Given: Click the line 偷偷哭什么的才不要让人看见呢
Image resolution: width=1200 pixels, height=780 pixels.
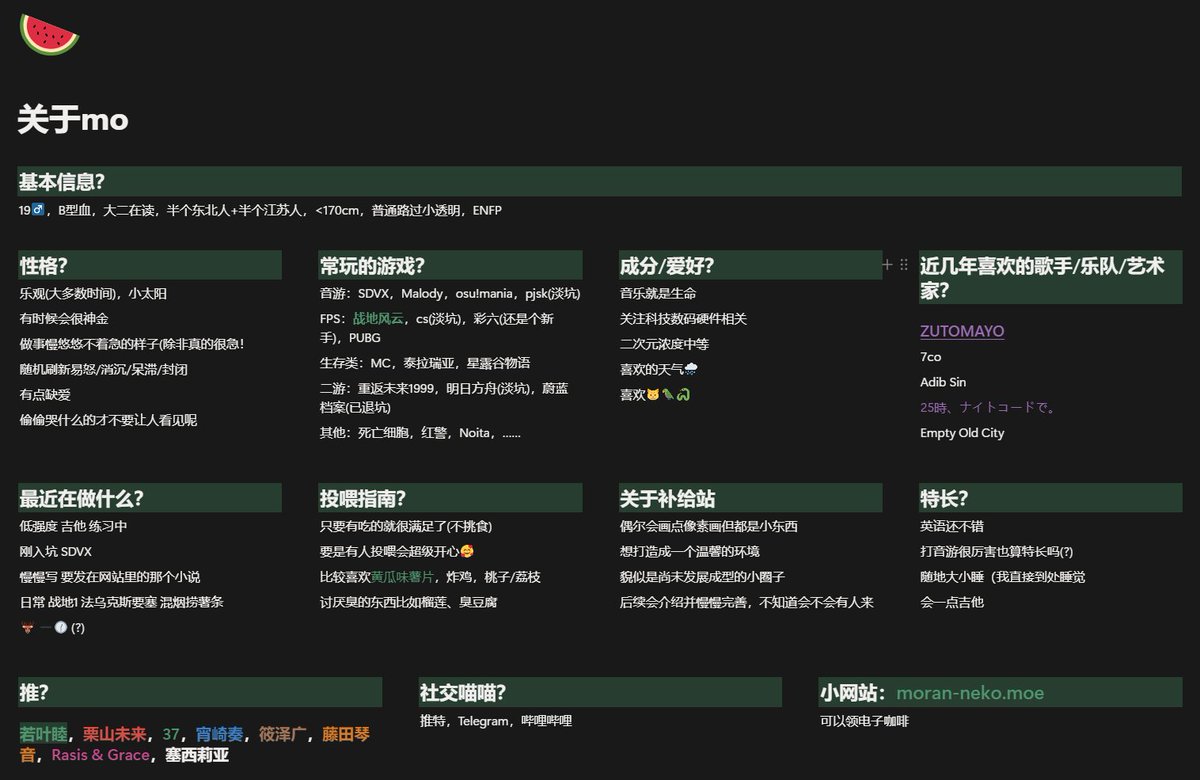Looking at the screenshot, I should [108, 420].
